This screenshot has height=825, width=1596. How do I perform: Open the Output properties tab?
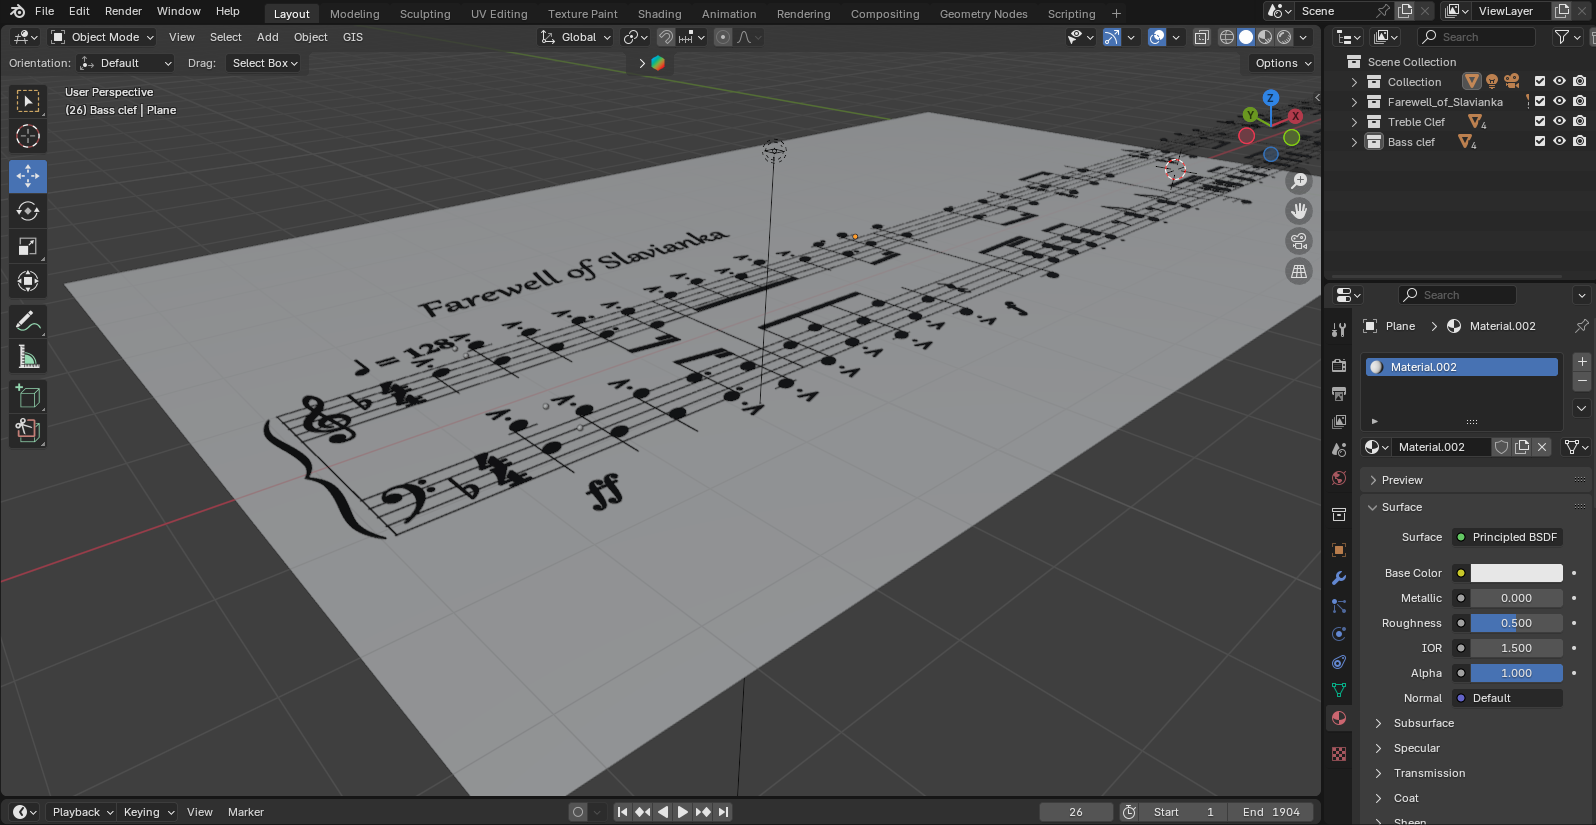(x=1339, y=394)
